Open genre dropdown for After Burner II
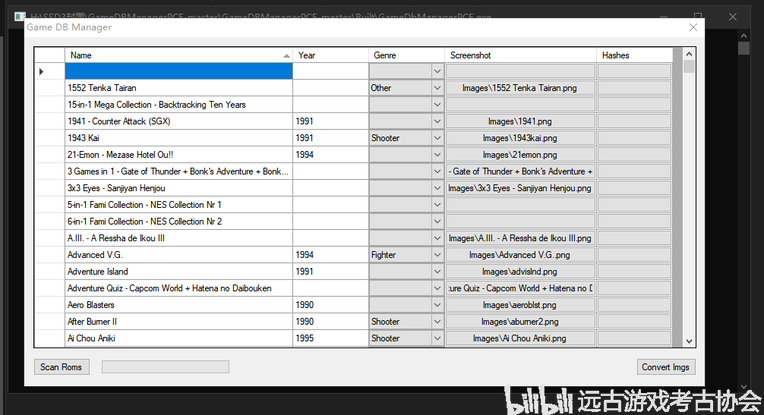Viewport: 764px width, 415px height. point(437,322)
